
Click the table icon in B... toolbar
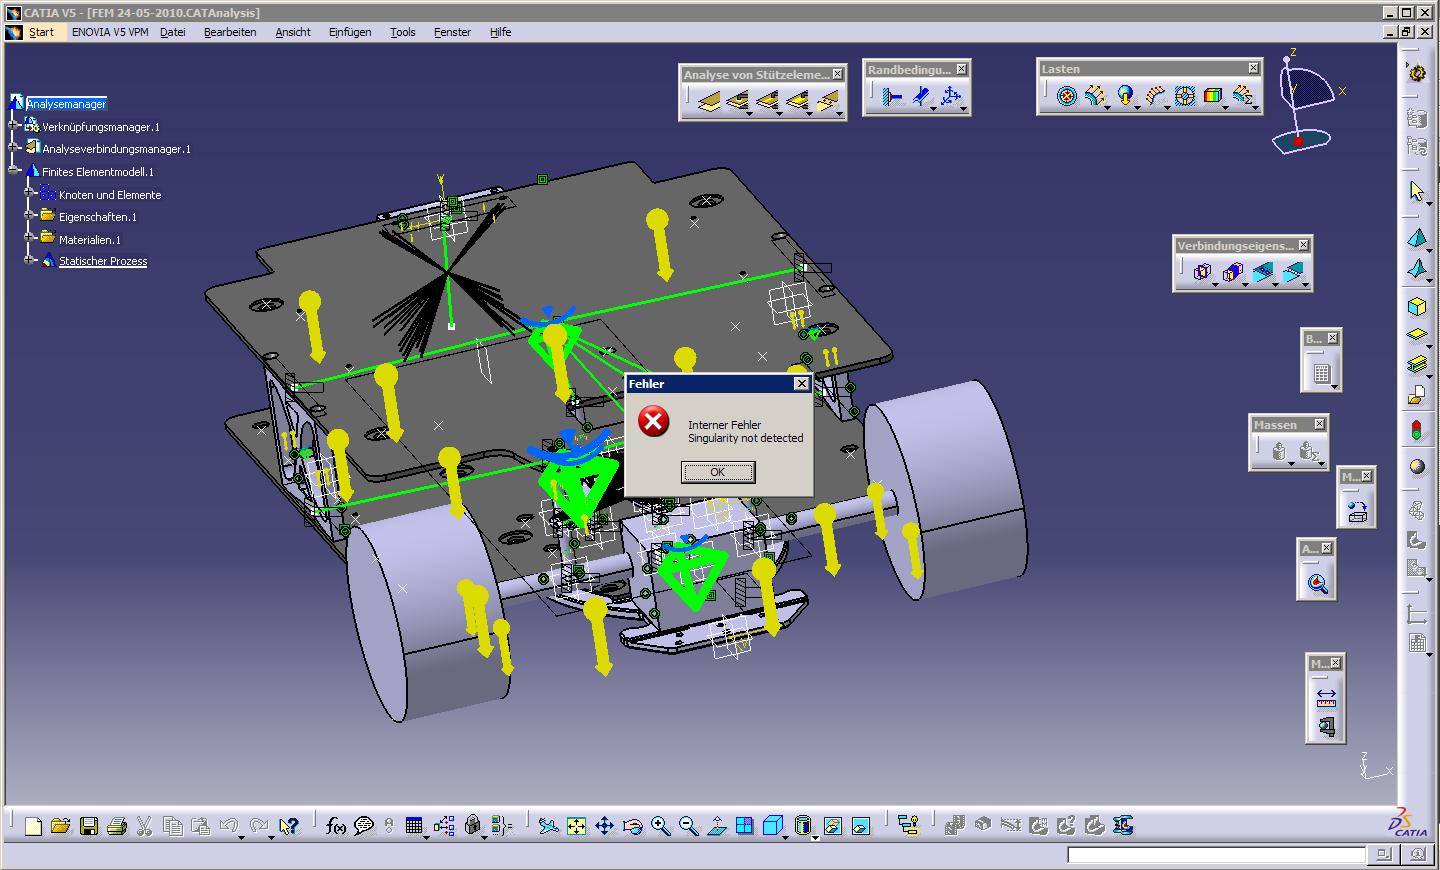click(1321, 373)
